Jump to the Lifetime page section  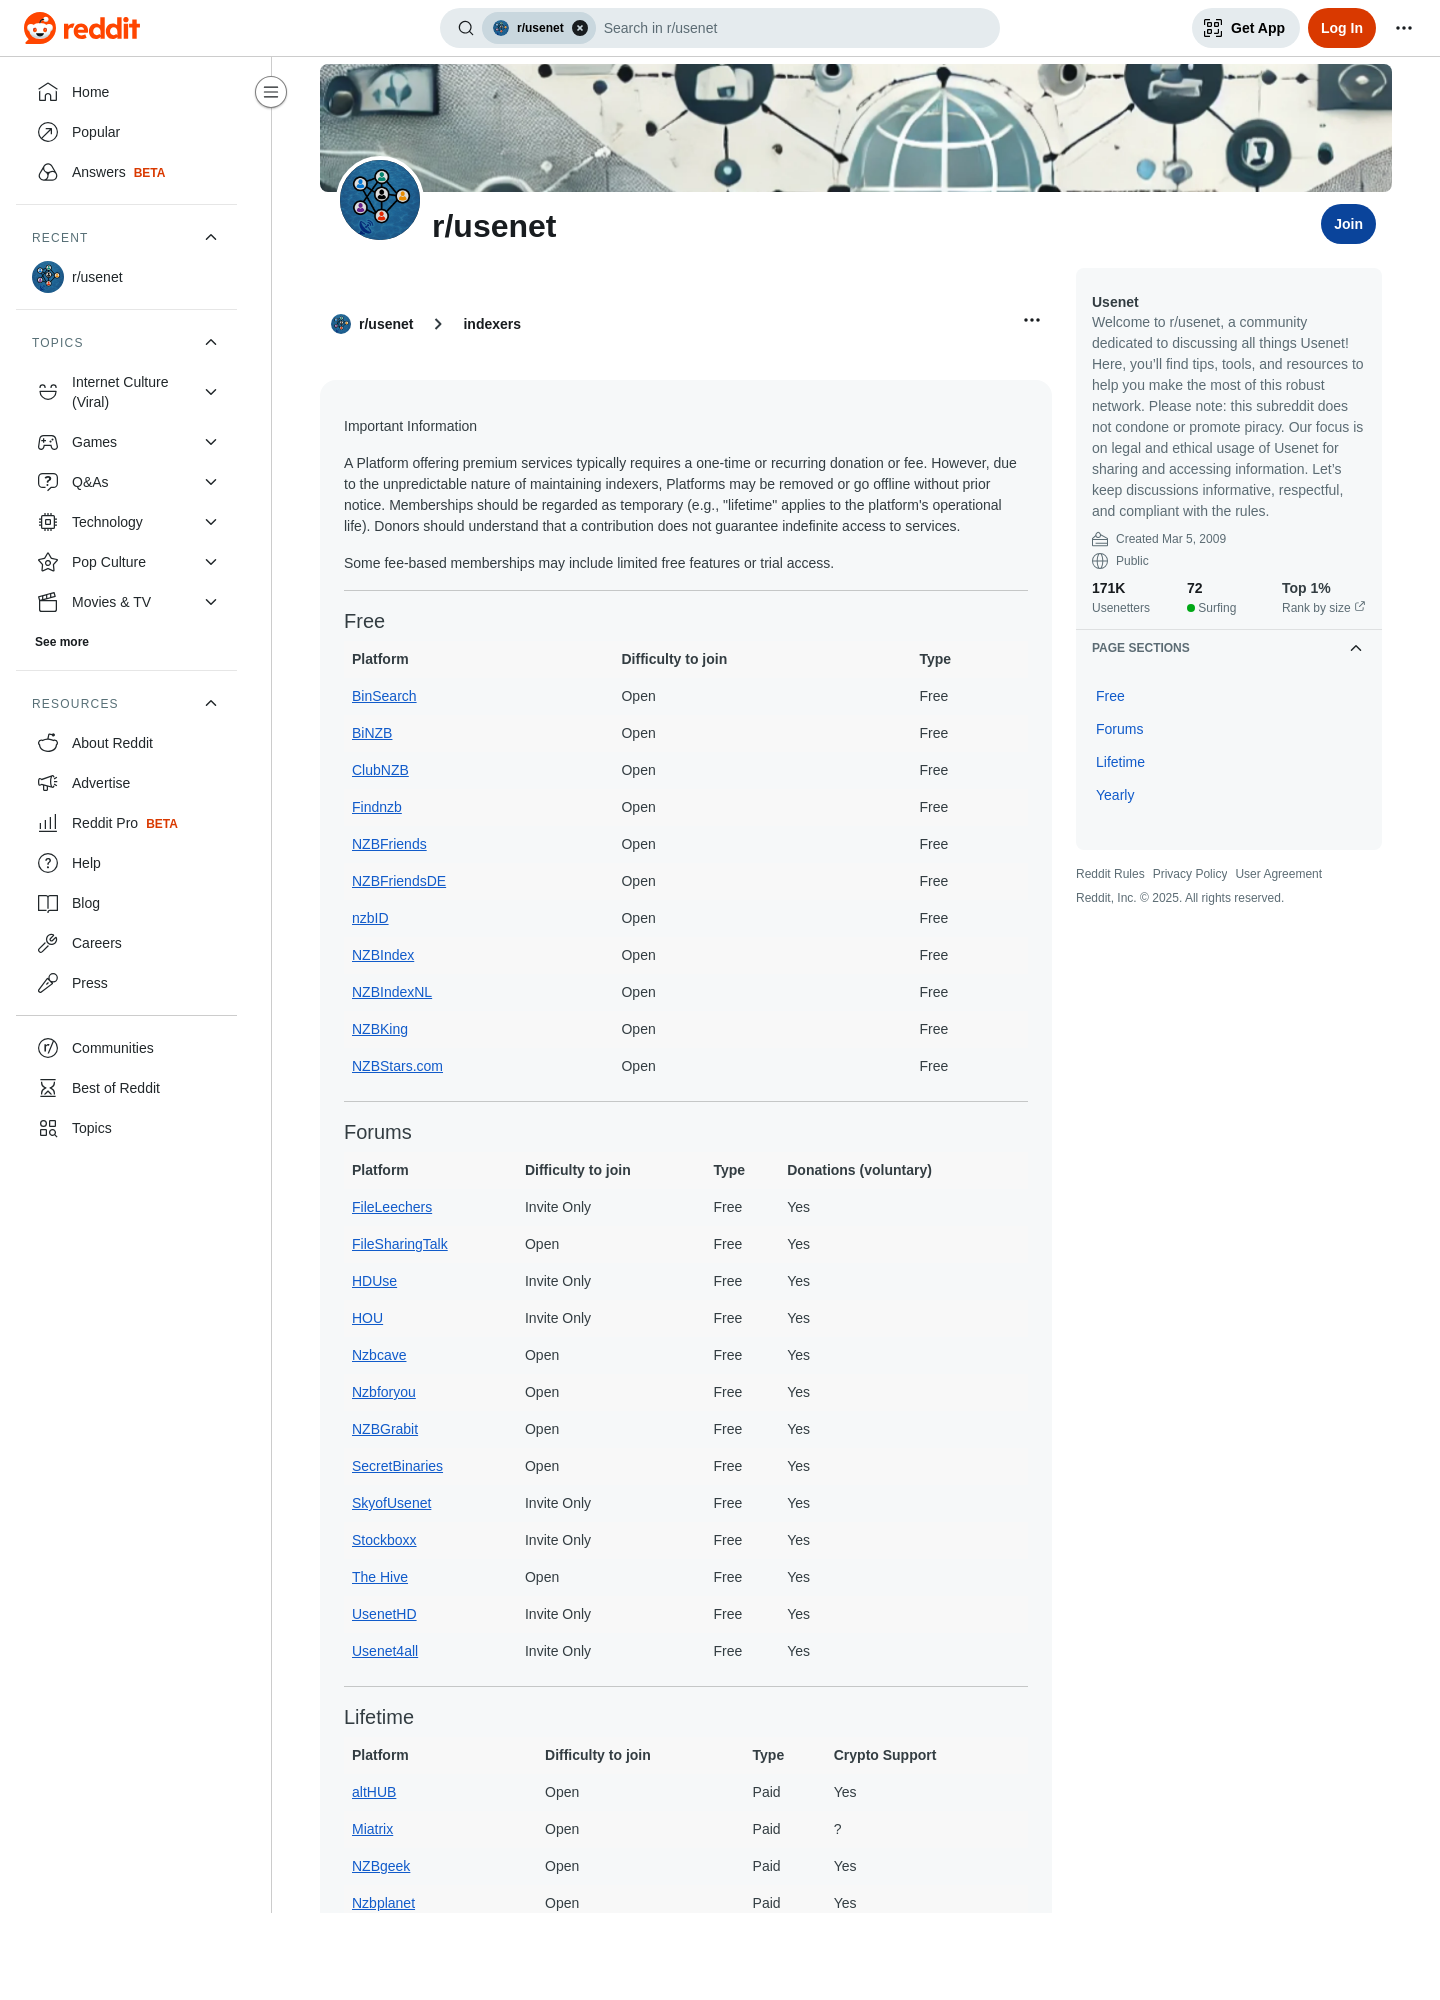tap(1120, 762)
